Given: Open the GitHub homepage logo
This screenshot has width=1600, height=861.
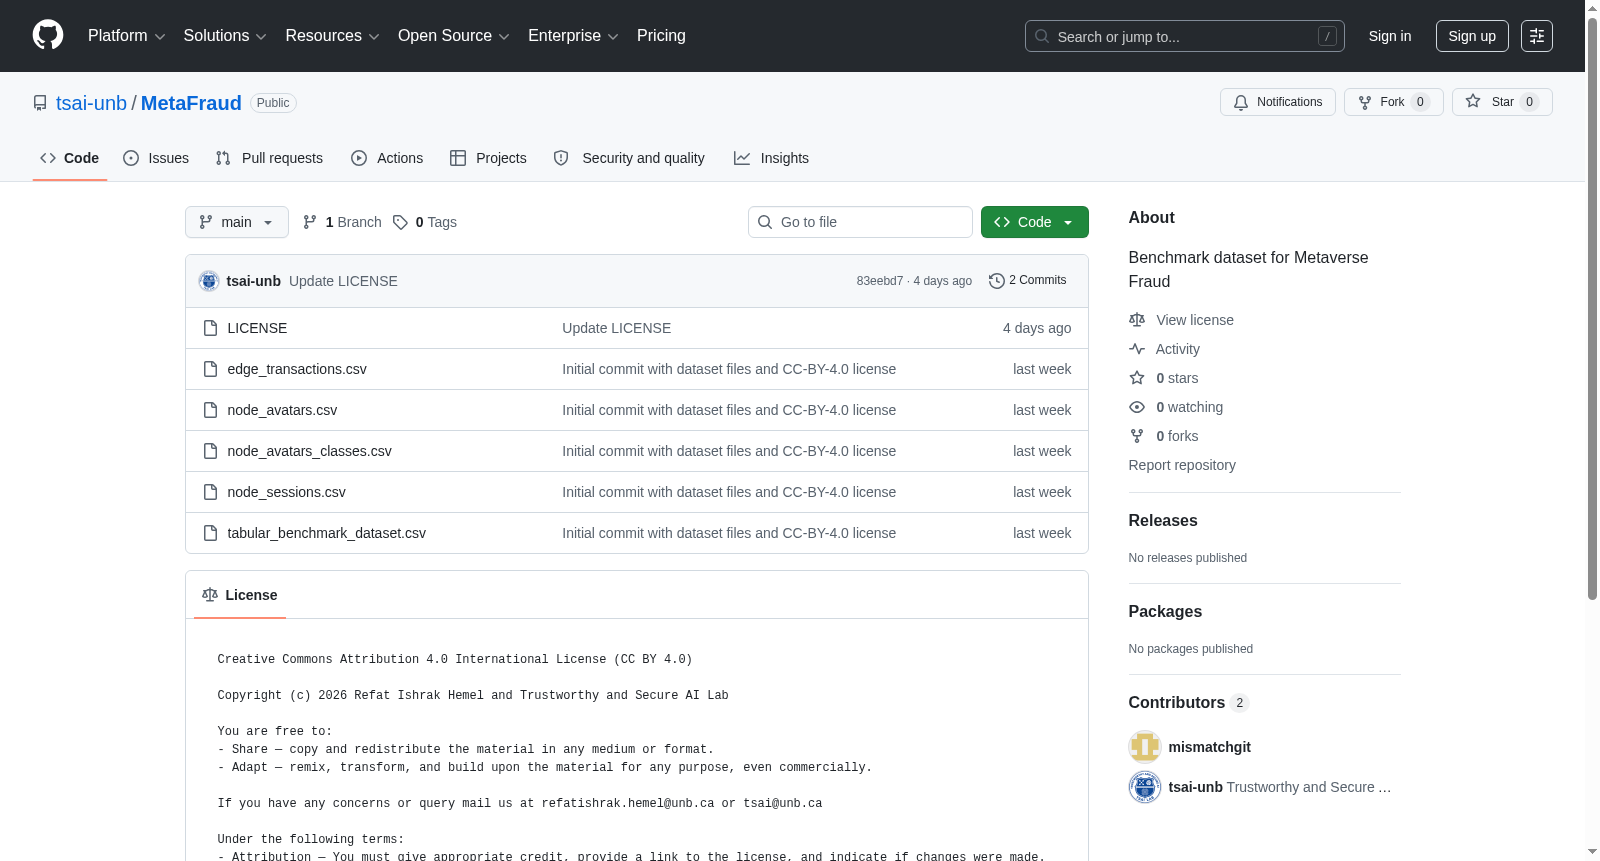Looking at the screenshot, I should pyautogui.click(x=48, y=36).
